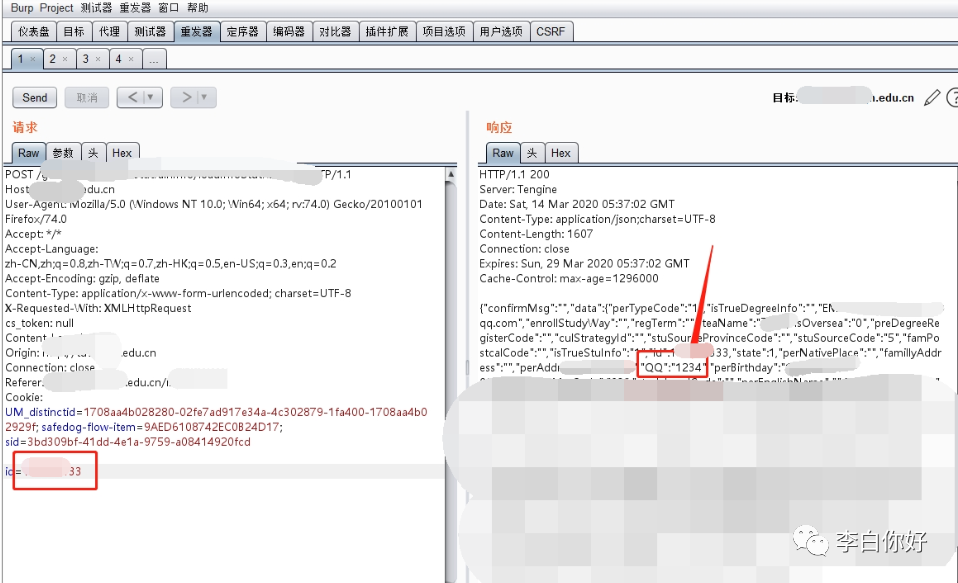The height and width of the screenshot is (583, 958).
Task: Open the 插件扩展 tab
Action: click(x=387, y=31)
